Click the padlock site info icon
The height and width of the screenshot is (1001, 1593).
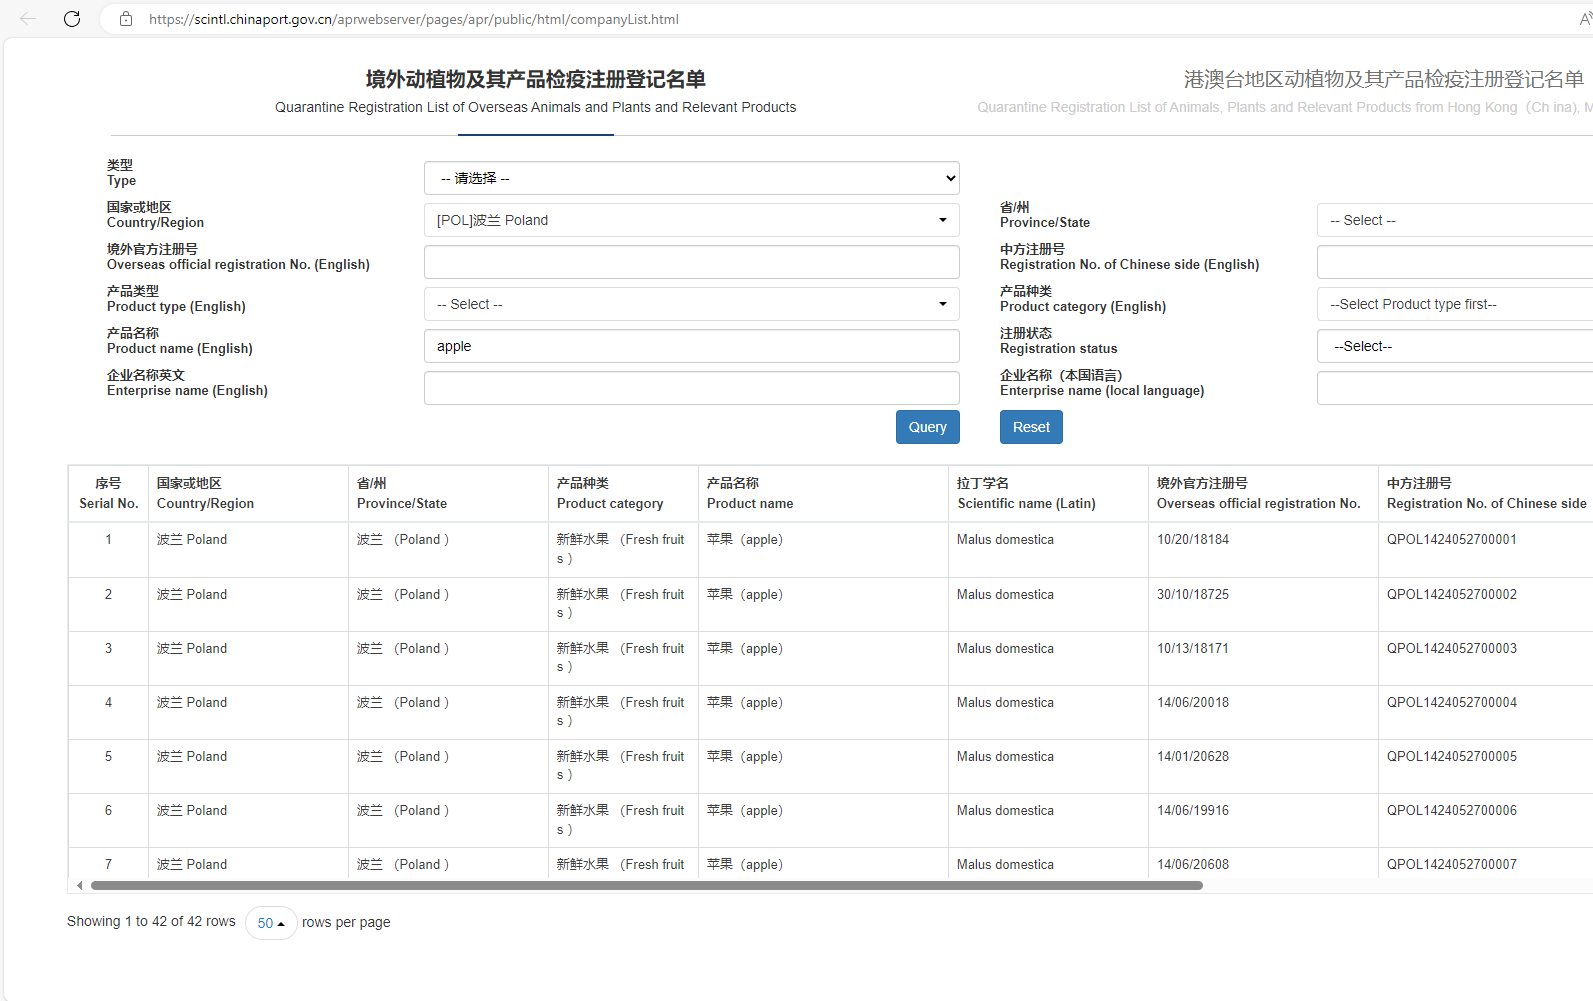tap(126, 19)
